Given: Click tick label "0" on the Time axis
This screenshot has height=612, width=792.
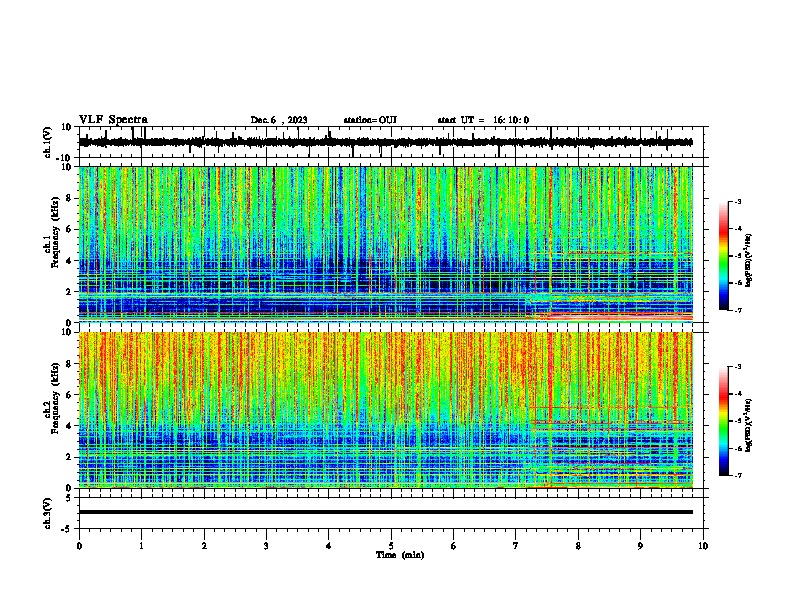Looking at the screenshot, I should (79, 546).
